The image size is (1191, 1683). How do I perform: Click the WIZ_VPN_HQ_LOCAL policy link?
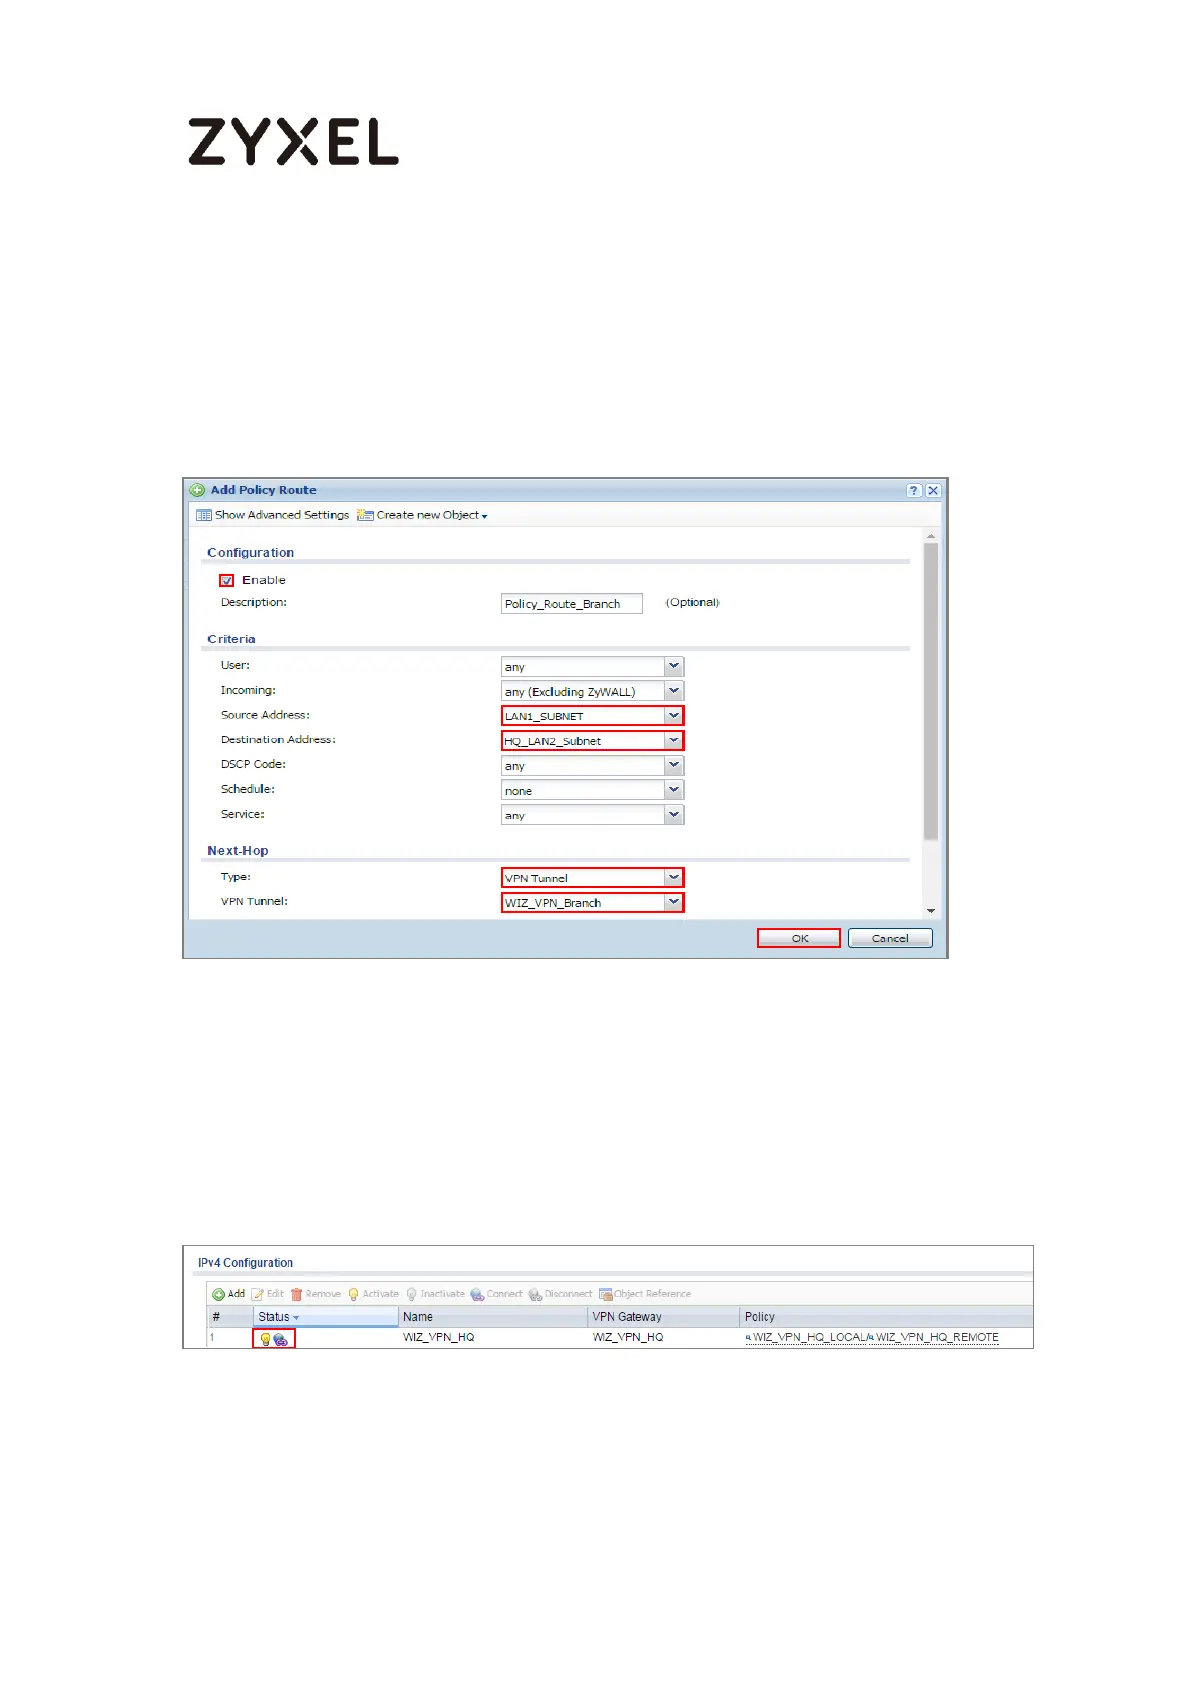tap(808, 1338)
